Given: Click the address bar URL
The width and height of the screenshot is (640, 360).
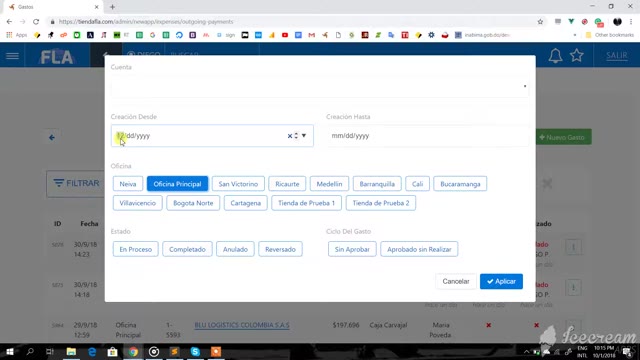Looking at the screenshot, I should (x=146, y=22).
